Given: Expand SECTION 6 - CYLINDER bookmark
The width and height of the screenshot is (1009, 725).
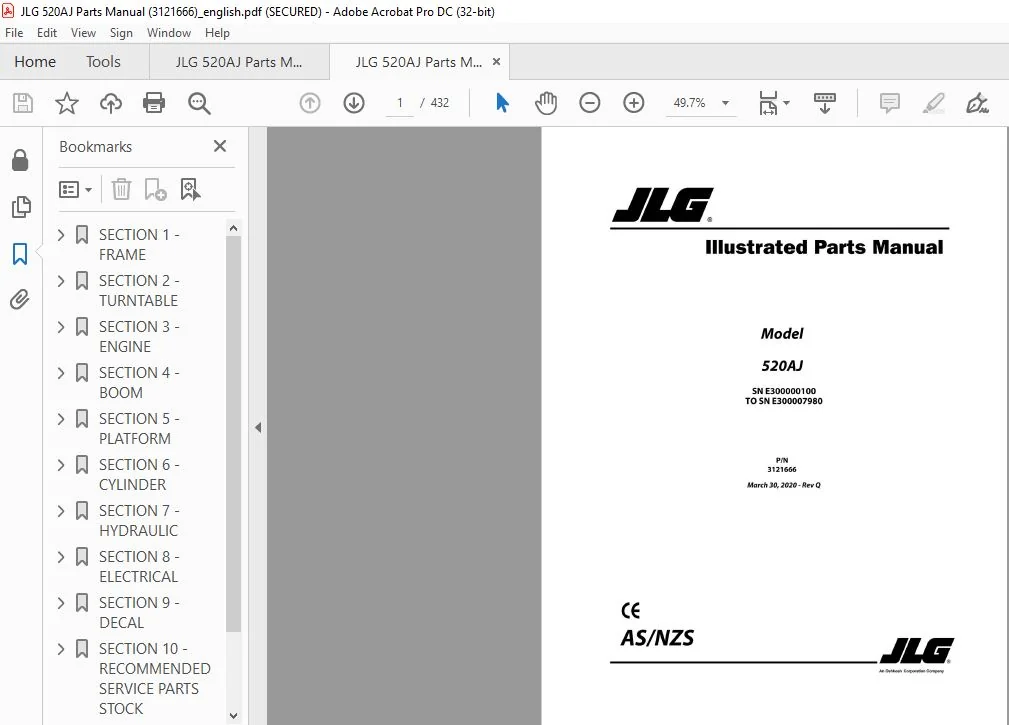Looking at the screenshot, I should (x=61, y=465).
